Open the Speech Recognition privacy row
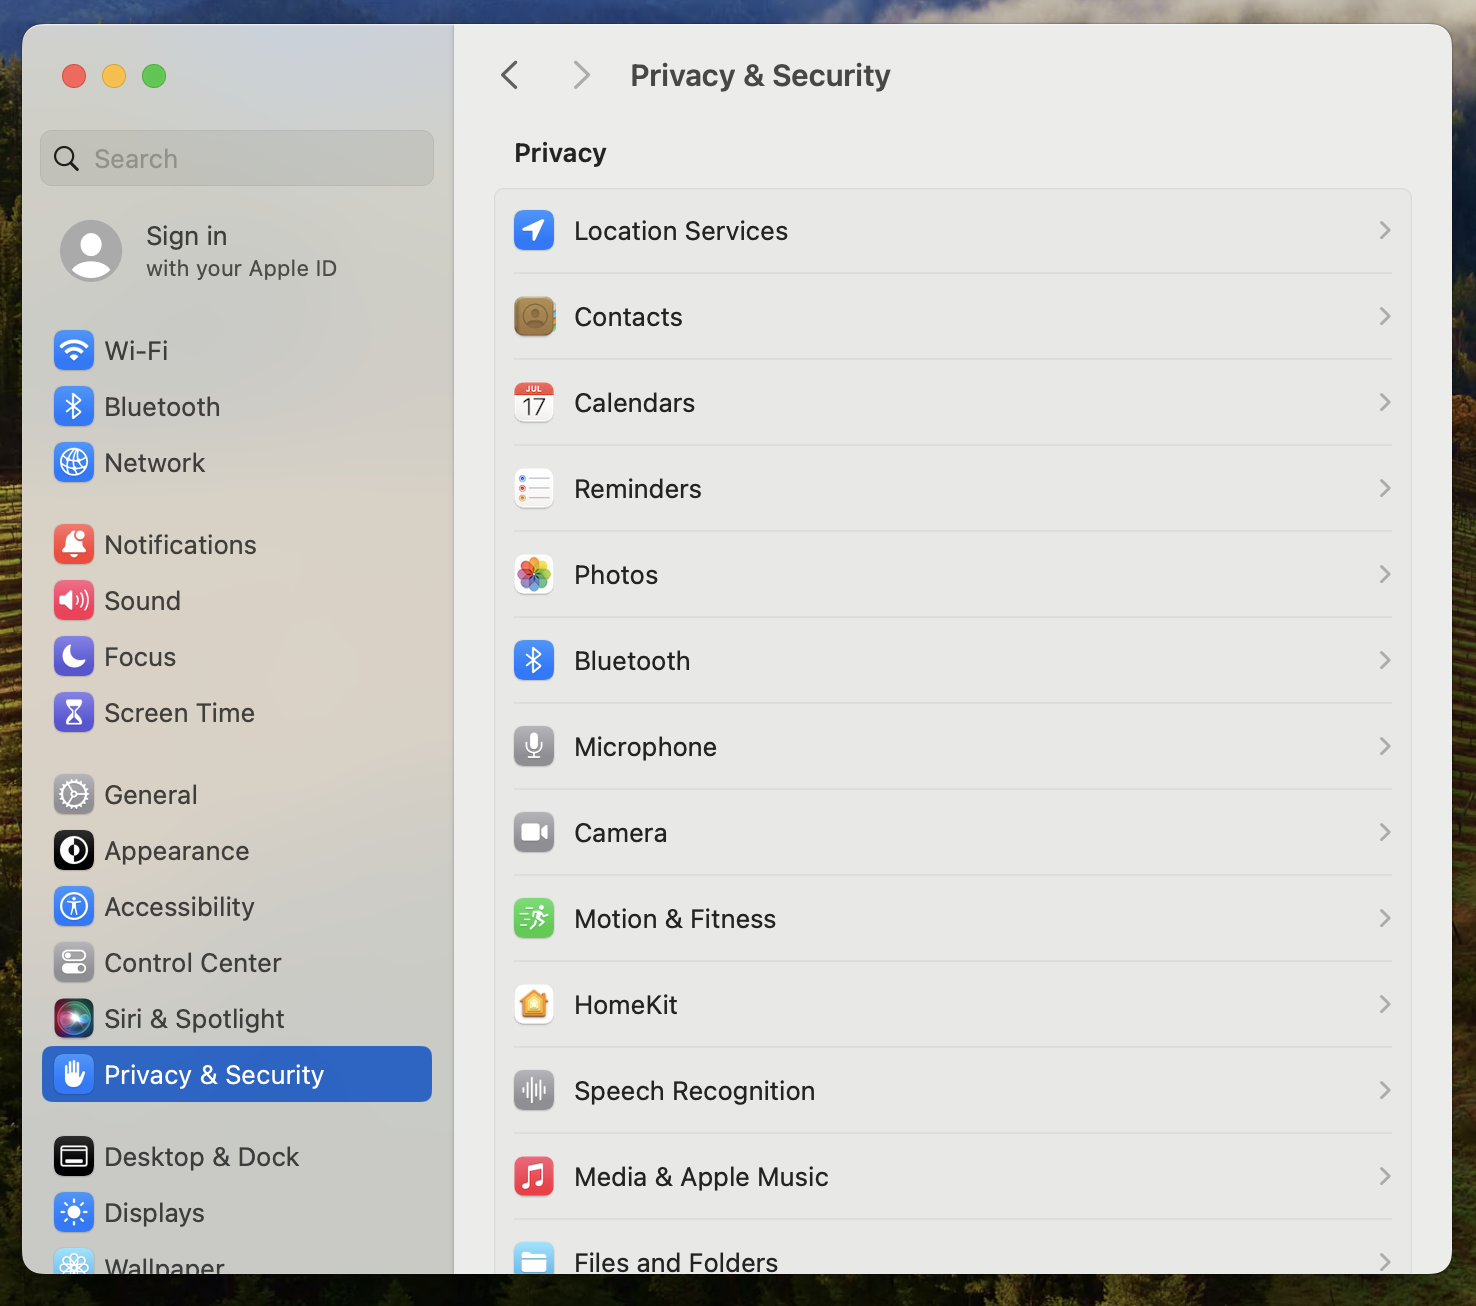This screenshot has height=1306, width=1476. coord(953,1091)
